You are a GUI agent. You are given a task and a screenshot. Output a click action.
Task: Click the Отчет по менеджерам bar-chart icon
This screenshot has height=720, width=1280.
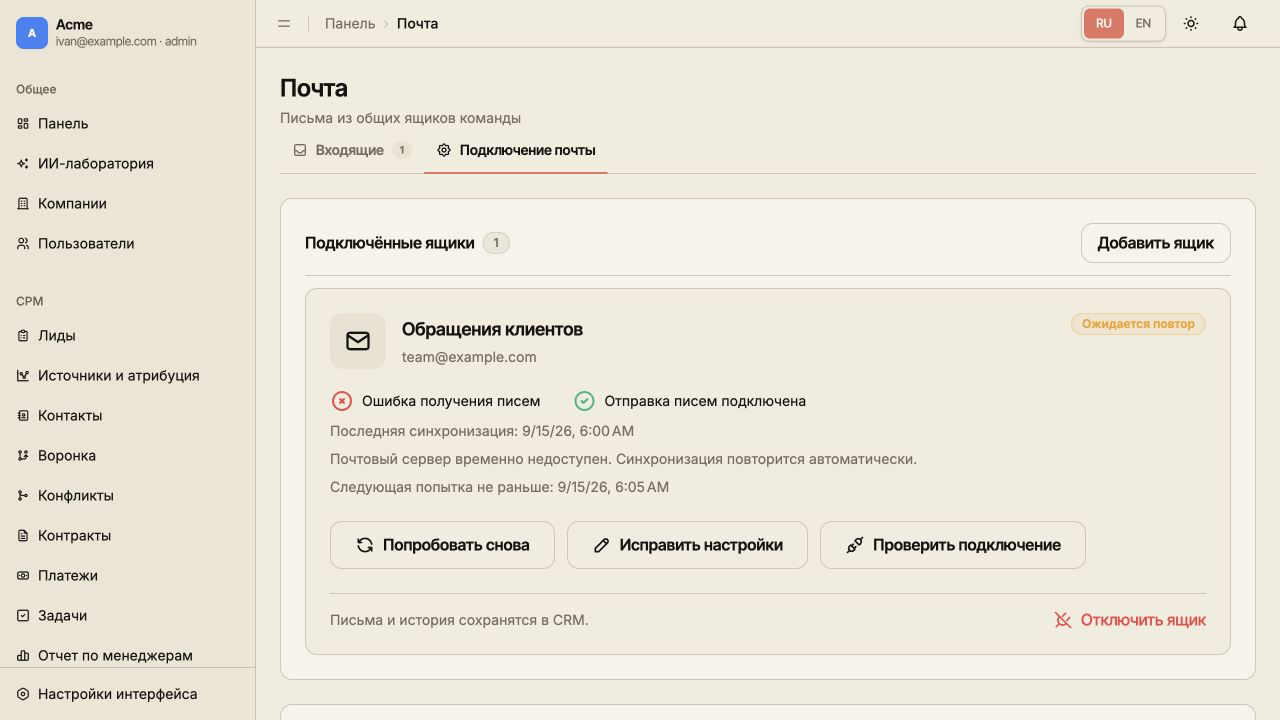click(23, 656)
